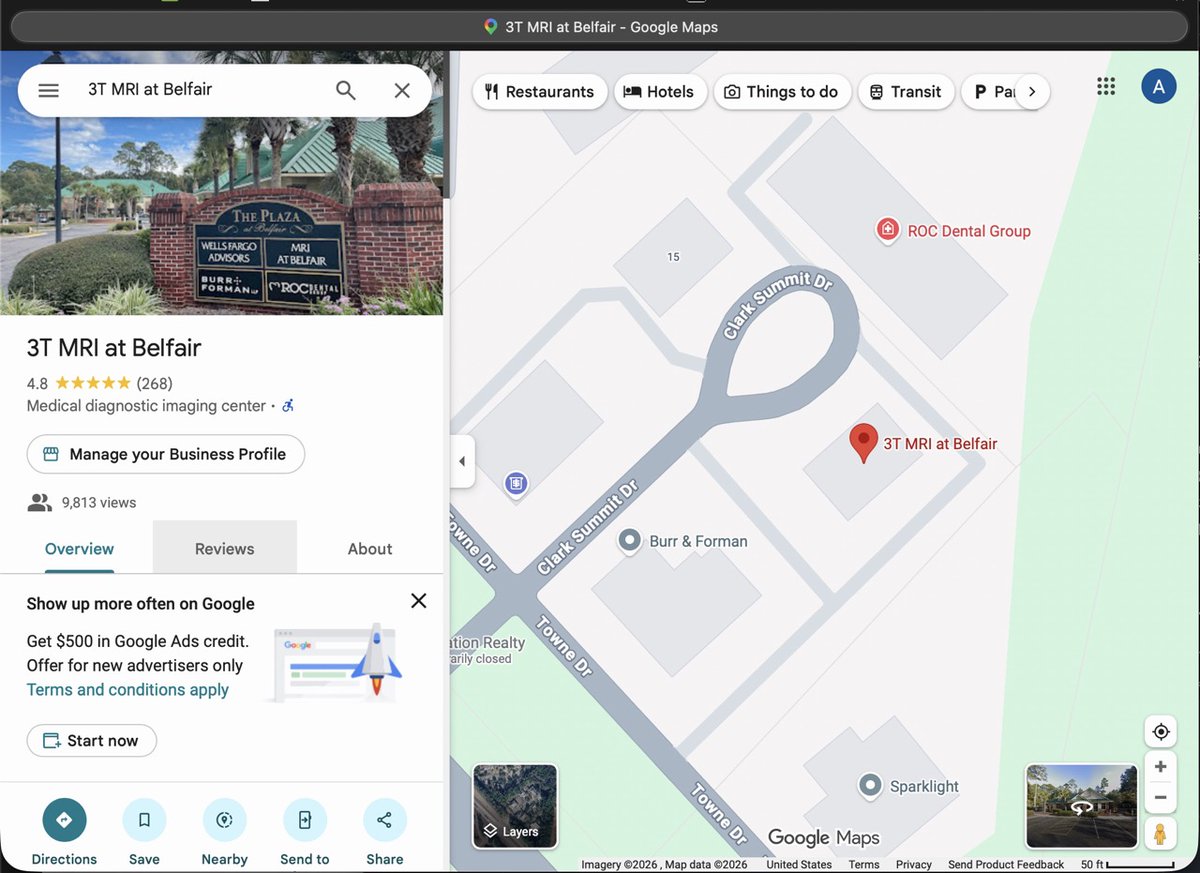Click the Nearby icon button
The width and height of the screenshot is (1200, 873).
pos(224,820)
